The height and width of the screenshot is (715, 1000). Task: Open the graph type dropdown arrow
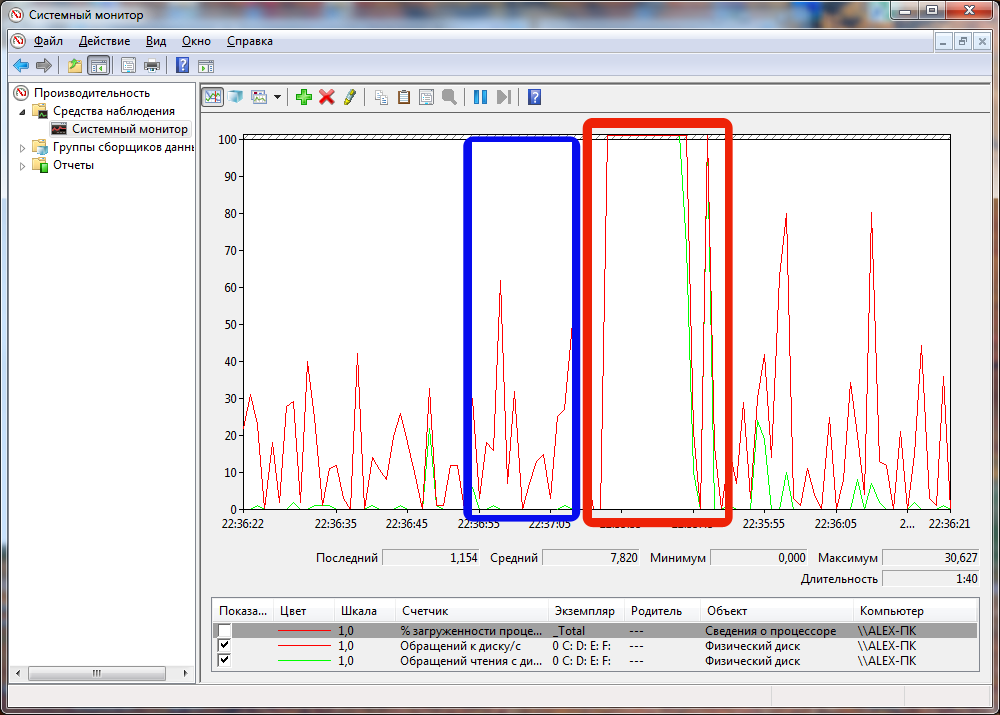[x=277, y=98]
